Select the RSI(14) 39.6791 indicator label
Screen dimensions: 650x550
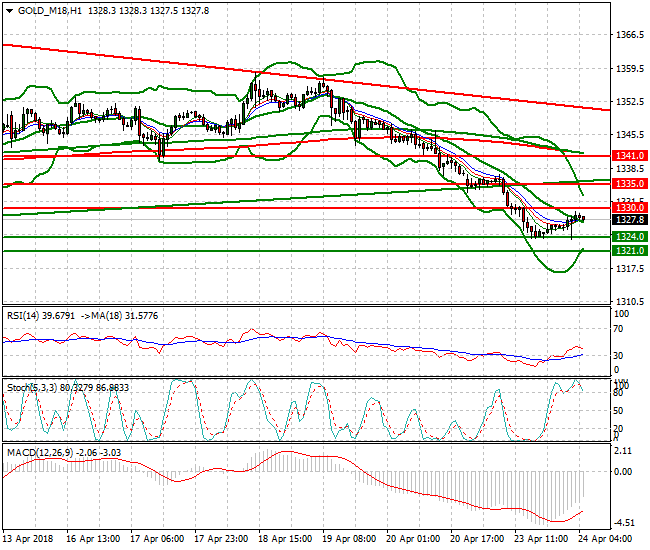(41, 316)
